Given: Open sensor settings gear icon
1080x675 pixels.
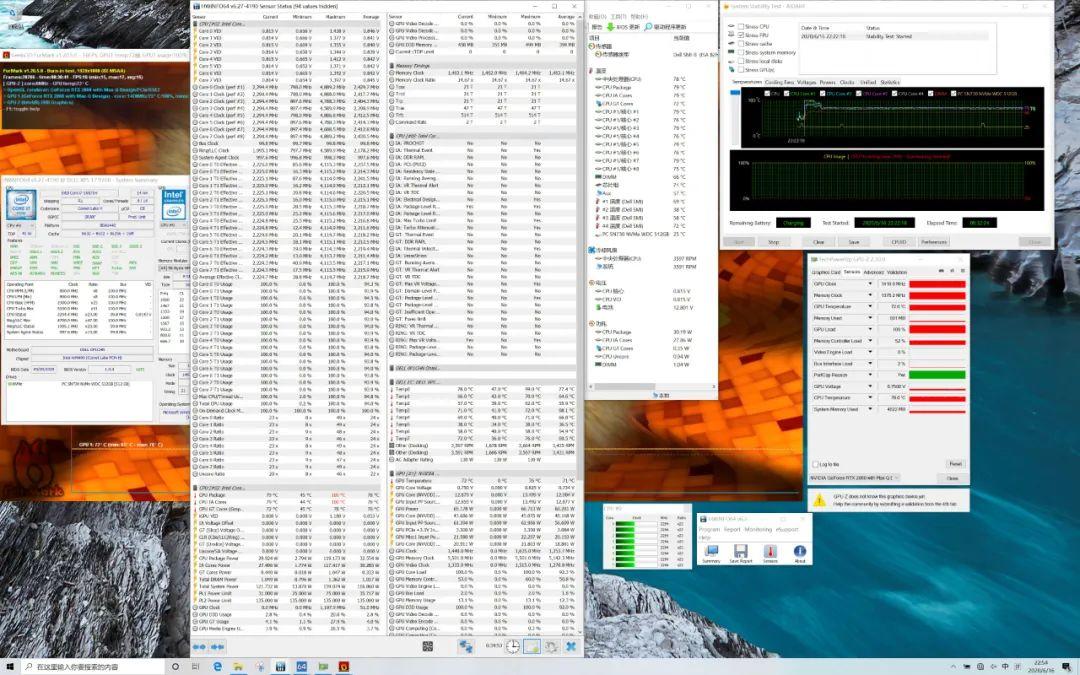Looking at the screenshot, I should point(550,647).
